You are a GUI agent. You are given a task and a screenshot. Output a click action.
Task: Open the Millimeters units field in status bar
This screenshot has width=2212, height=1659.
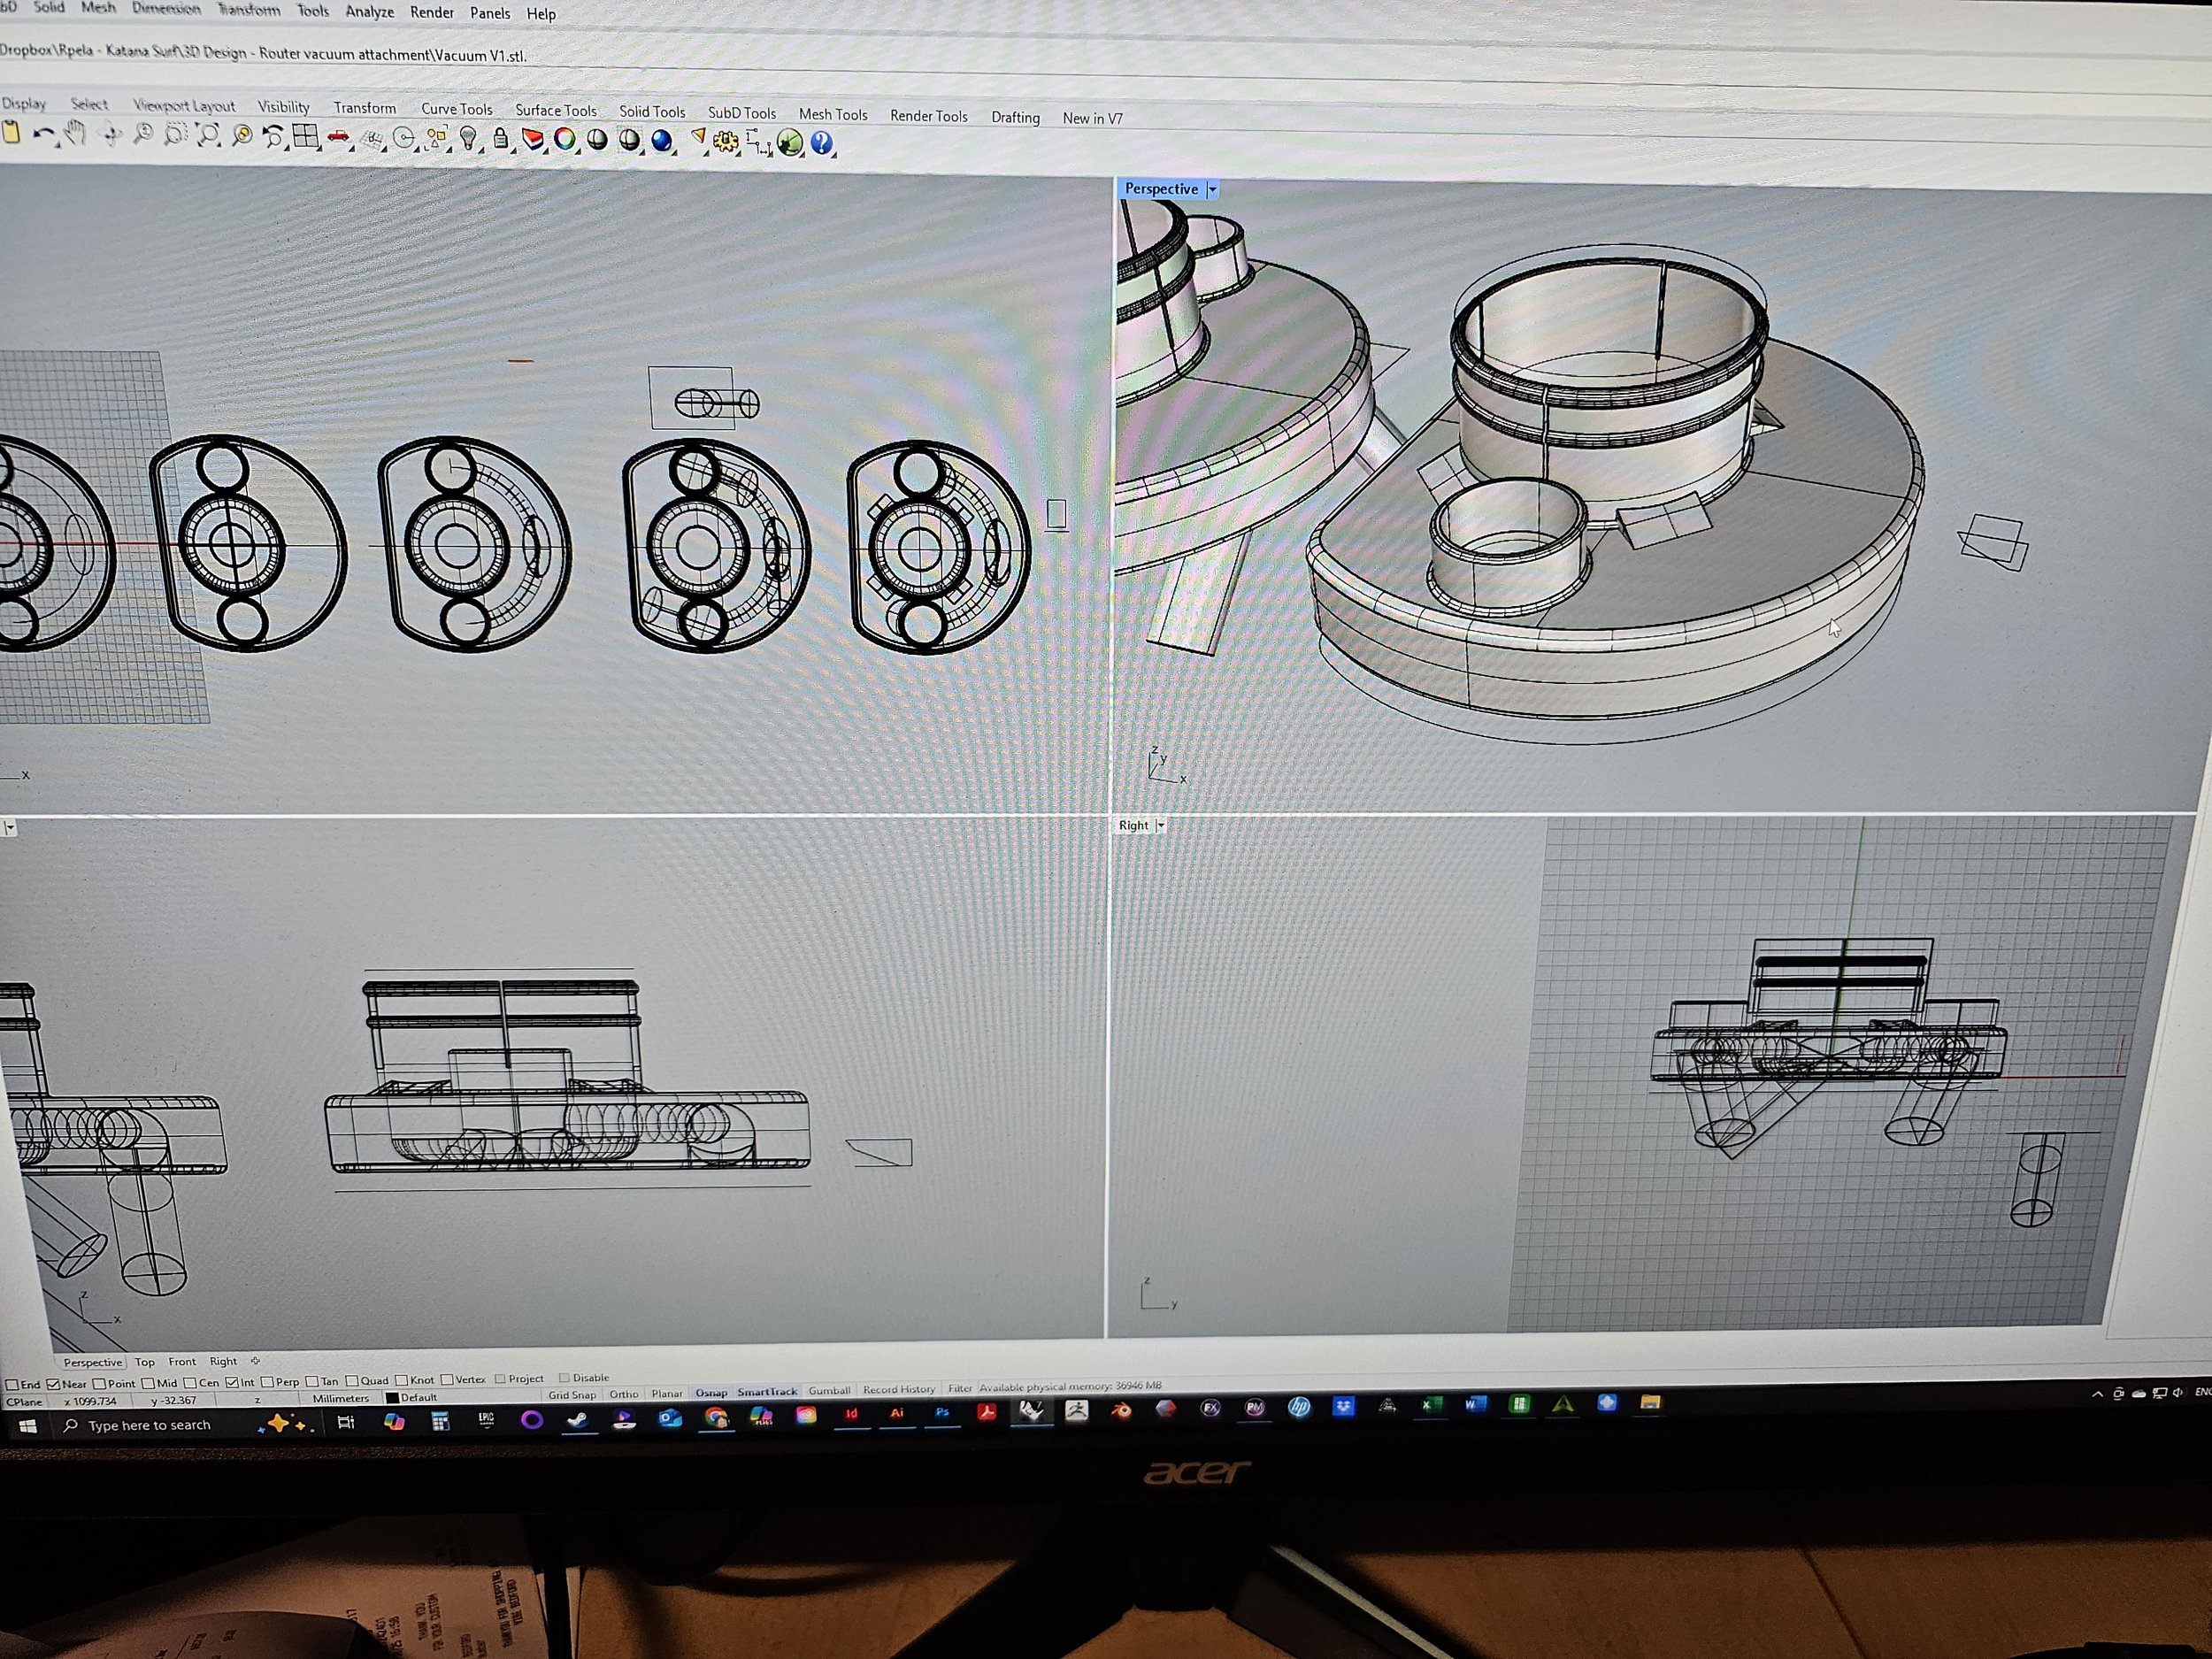[341, 1399]
